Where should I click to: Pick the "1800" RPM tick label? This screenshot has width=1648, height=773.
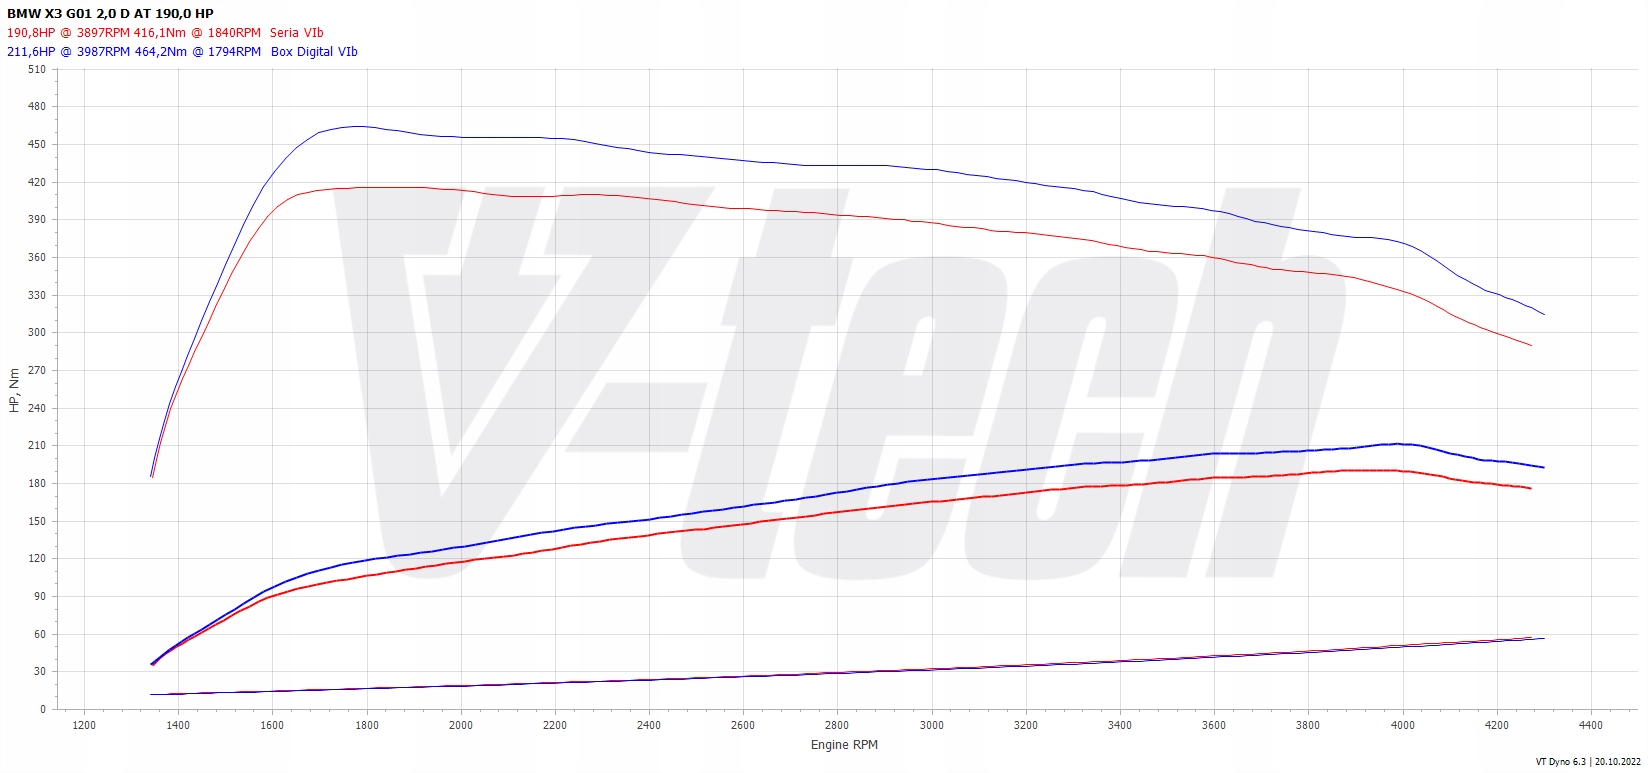[367, 725]
